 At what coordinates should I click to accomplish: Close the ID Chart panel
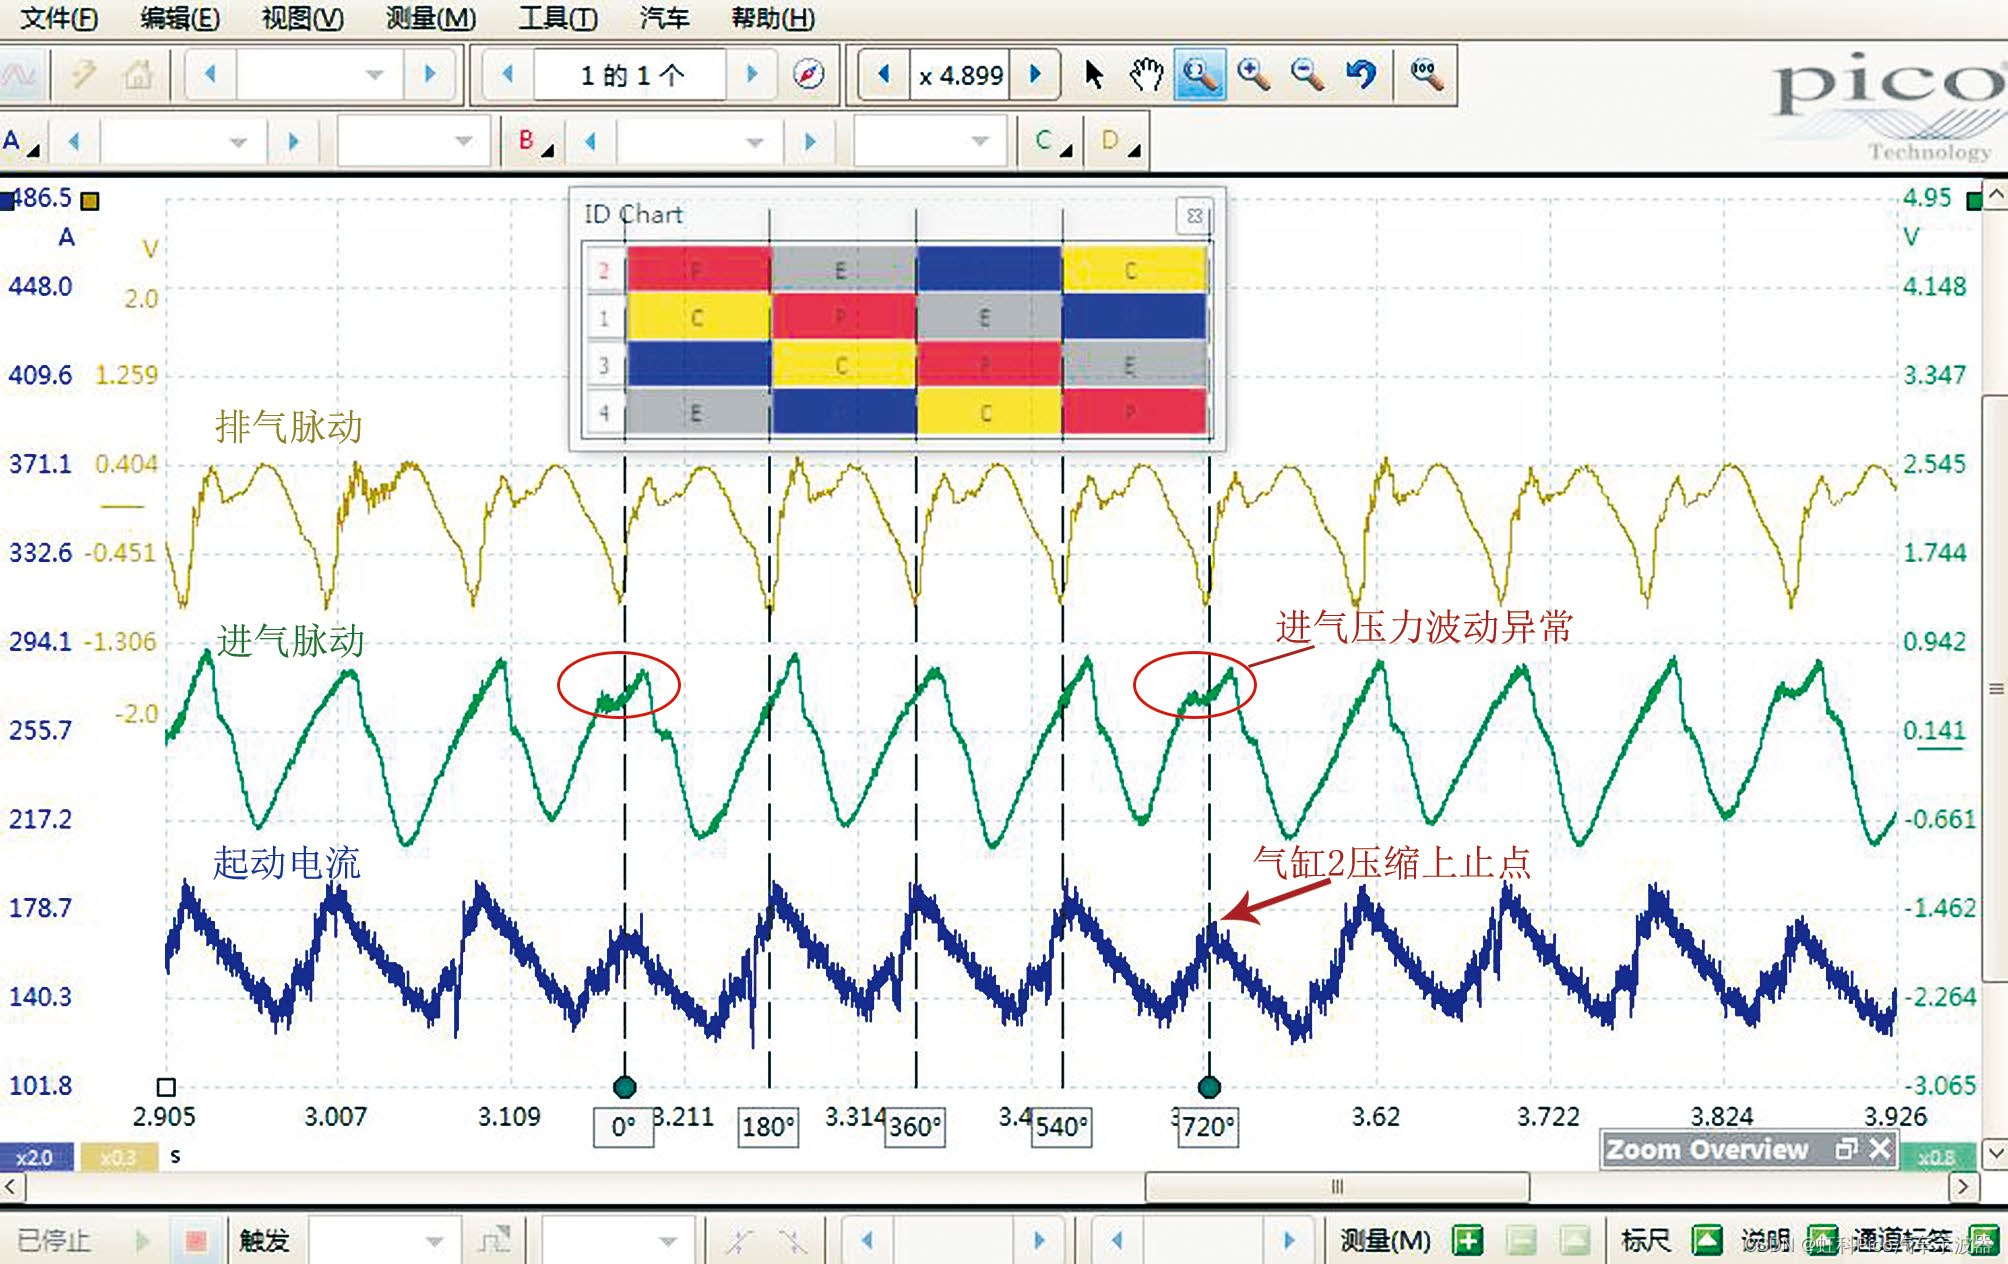click(x=1194, y=215)
